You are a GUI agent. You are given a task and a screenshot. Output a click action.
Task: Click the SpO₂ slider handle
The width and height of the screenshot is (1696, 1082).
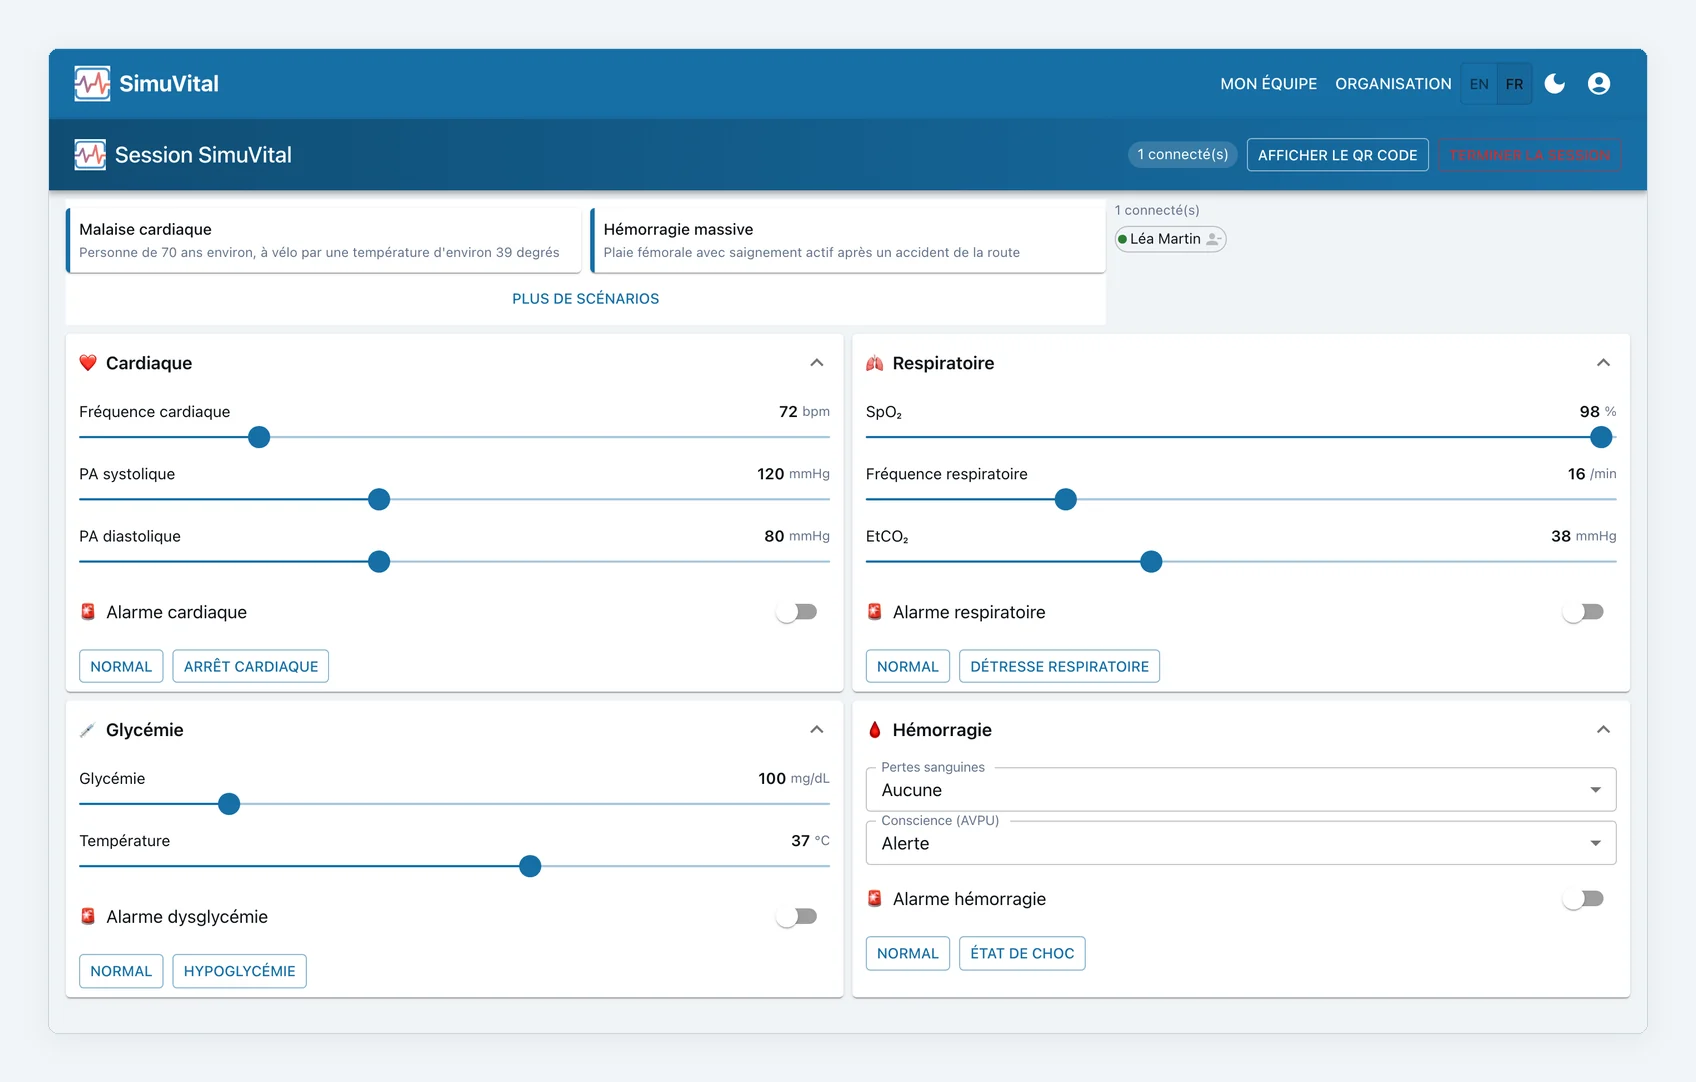[x=1601, y=437]
